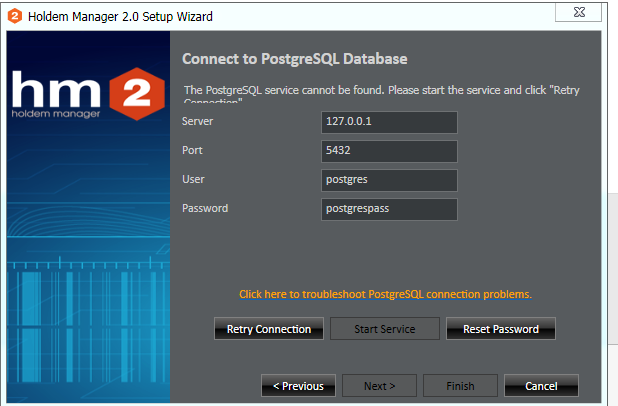The height and width of the screenshot is (406, 618).
Task: Select the 'User' label text
Action: (193, 179)
